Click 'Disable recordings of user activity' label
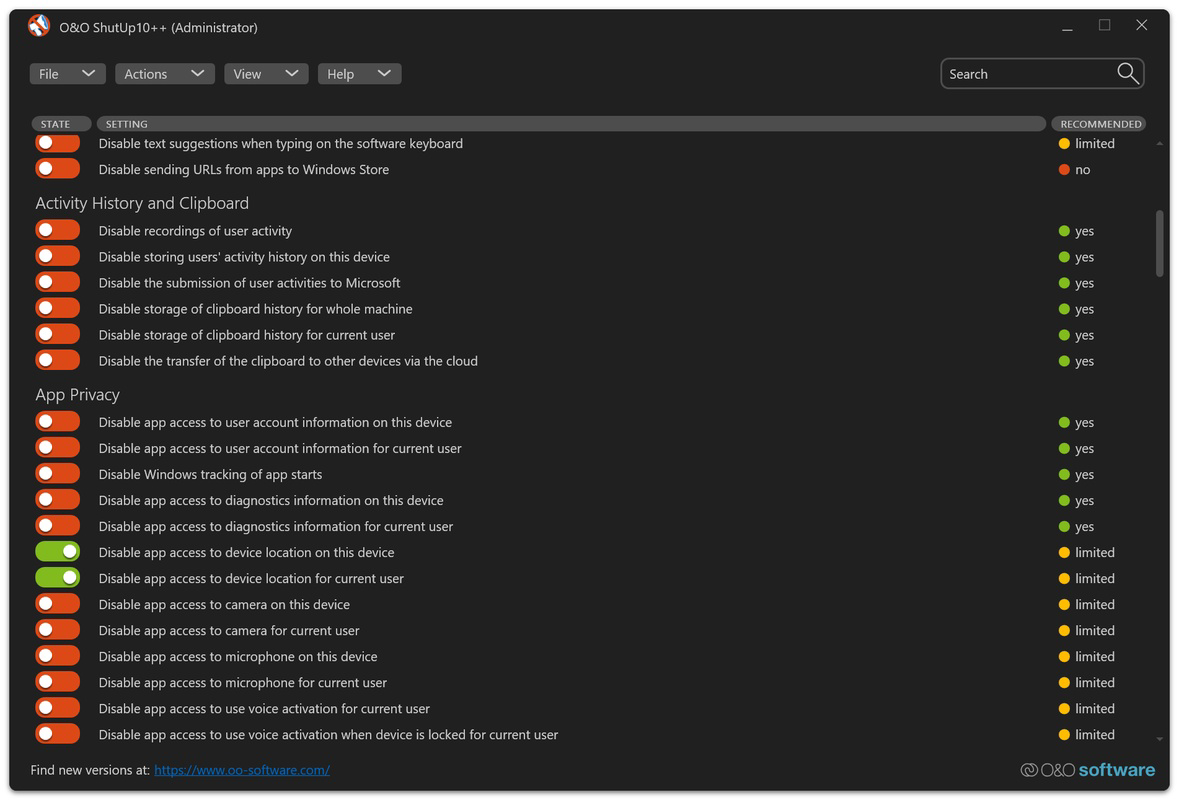The height and width of the screenshot is (800, 1179). coord(195,231)
